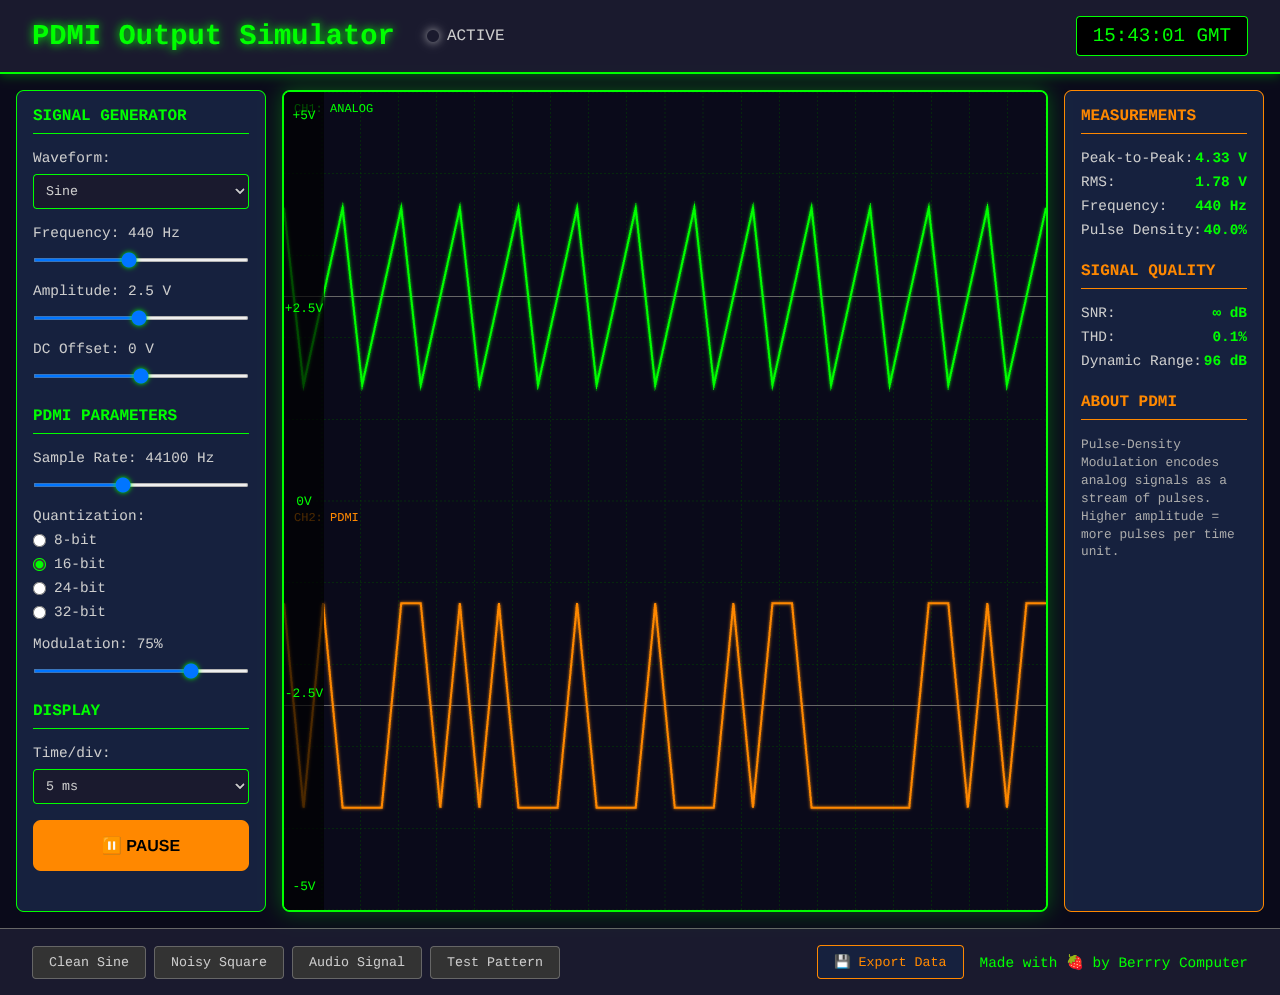Click the Sample Rate slider handle

(x=123, y=485)
